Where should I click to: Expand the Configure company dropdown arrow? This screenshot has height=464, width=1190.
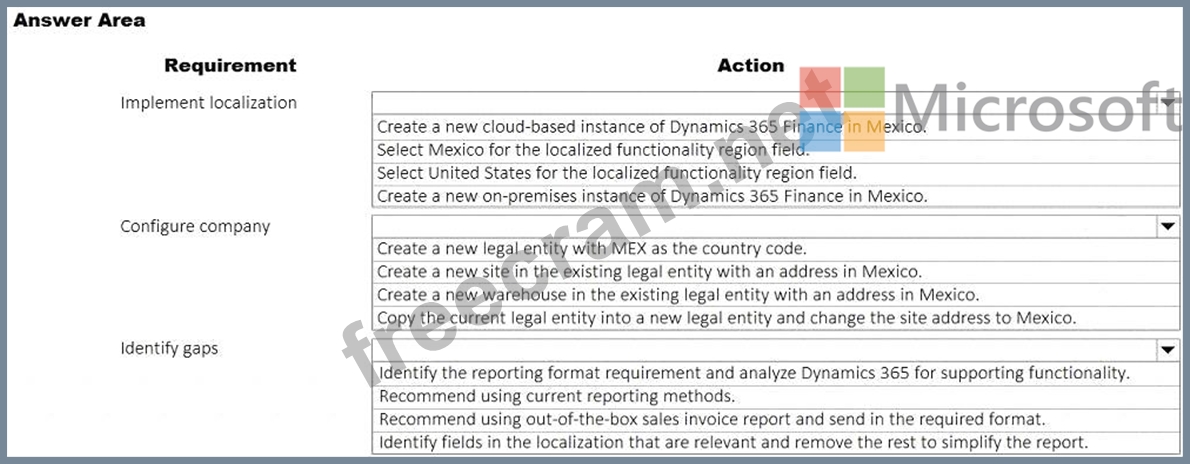point(1167,226)
